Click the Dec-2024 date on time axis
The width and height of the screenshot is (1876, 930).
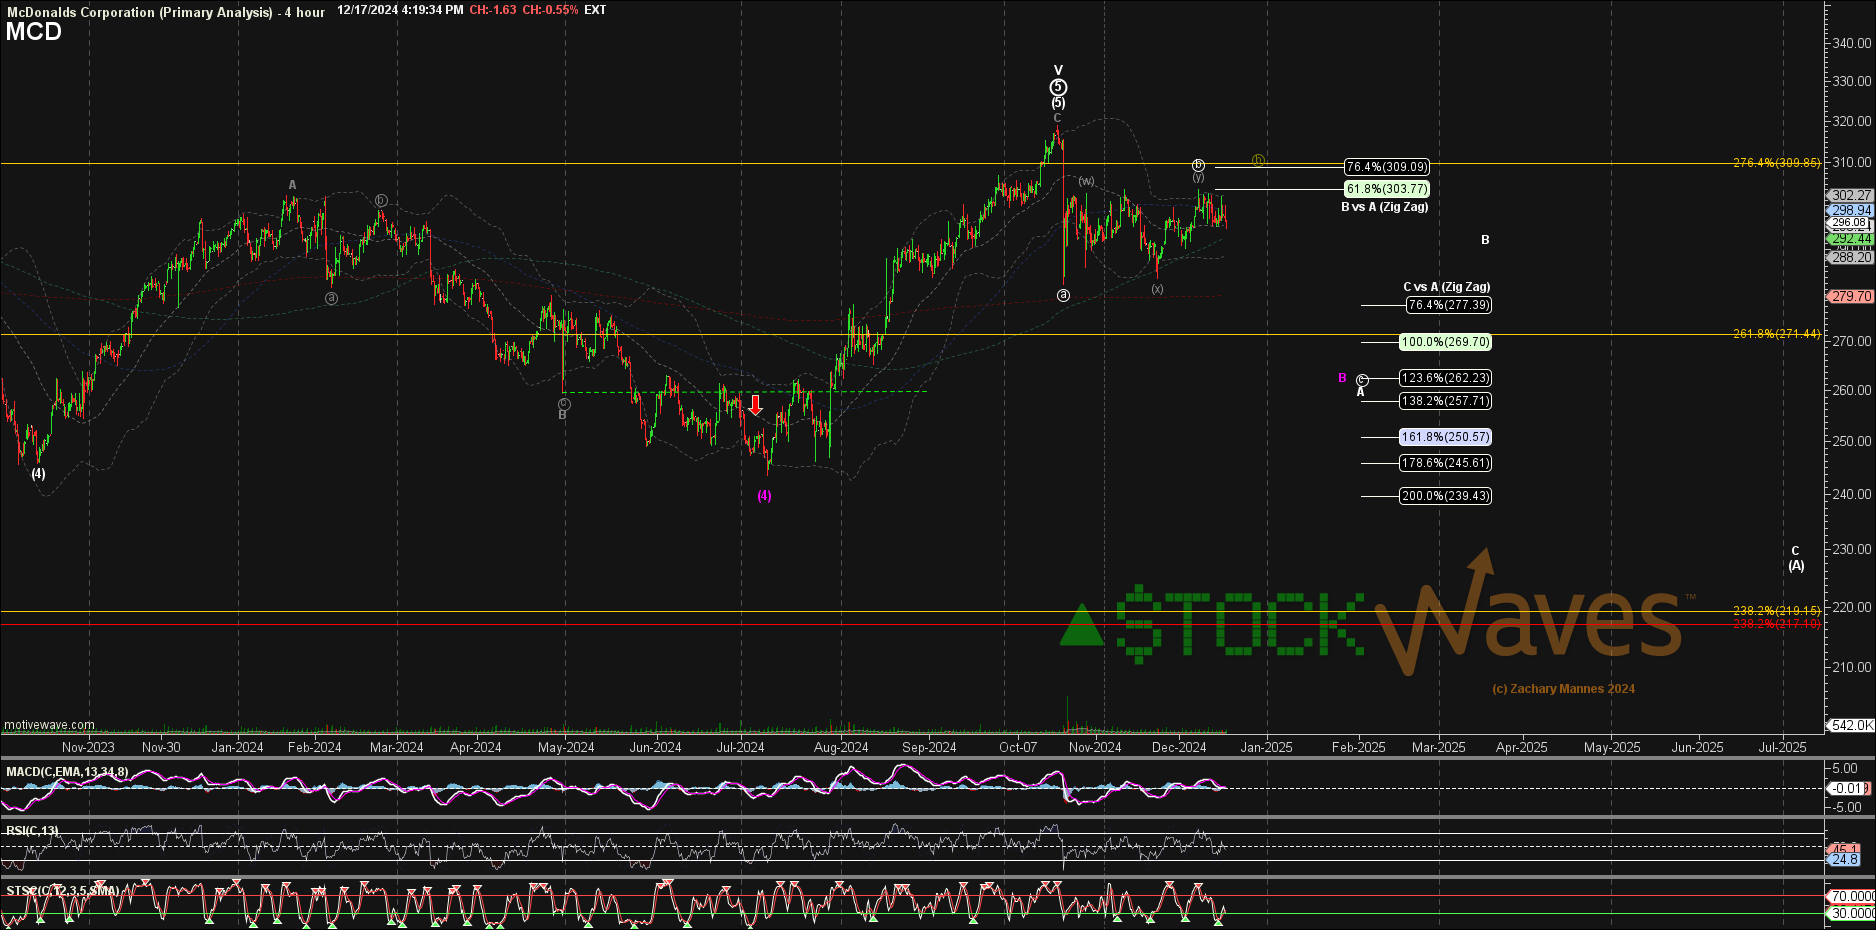pos(1179,747)
